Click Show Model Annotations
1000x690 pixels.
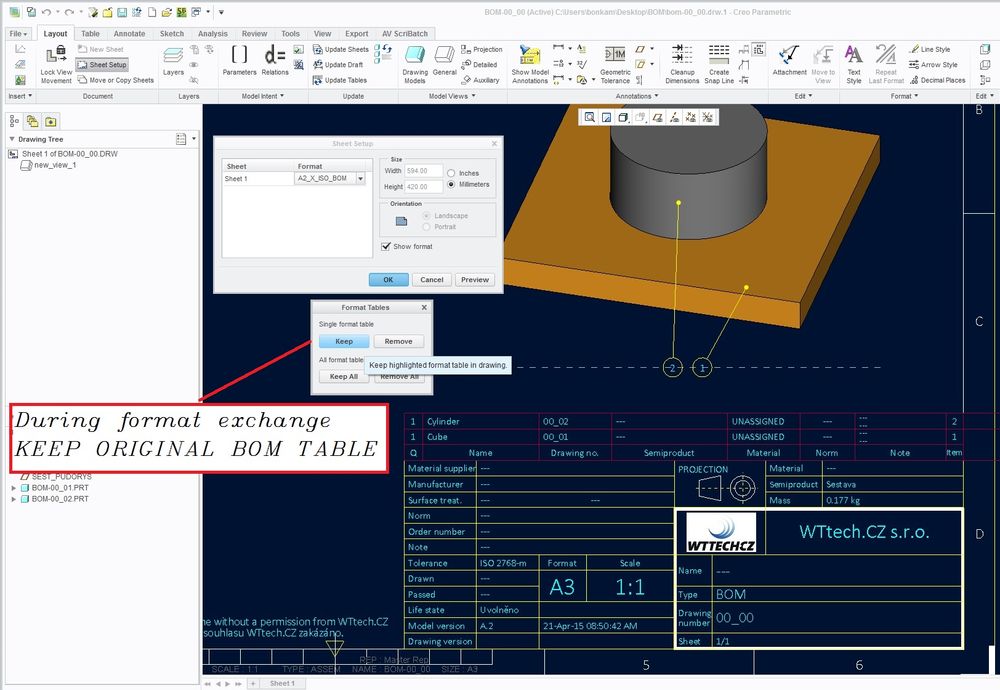pos(530,64)
